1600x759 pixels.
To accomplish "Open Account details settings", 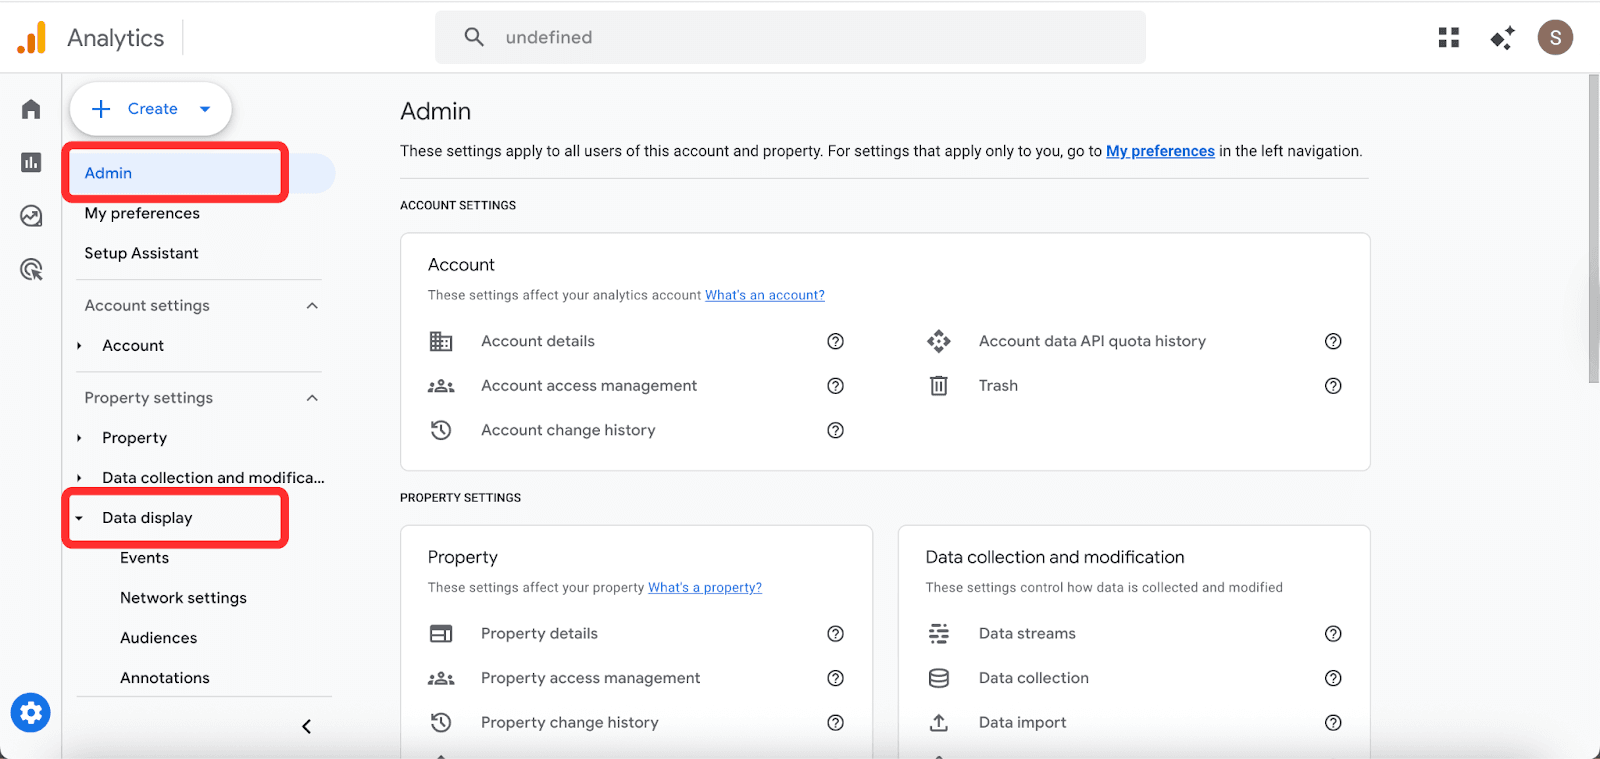I will click(538, 341).
